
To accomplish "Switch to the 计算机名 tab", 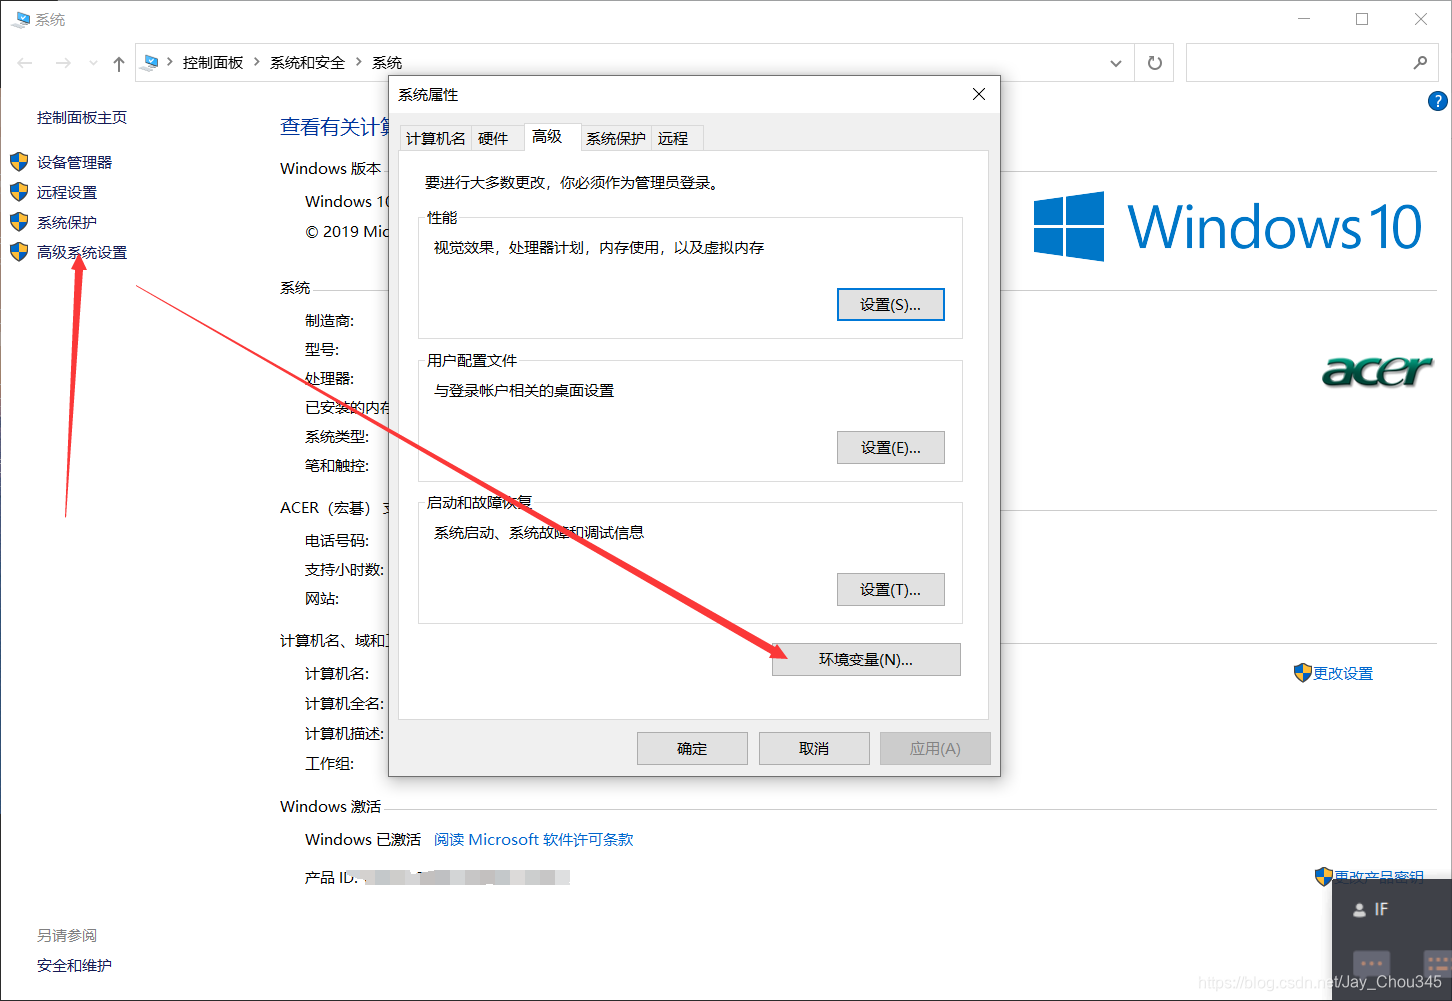I will [436, 138].
